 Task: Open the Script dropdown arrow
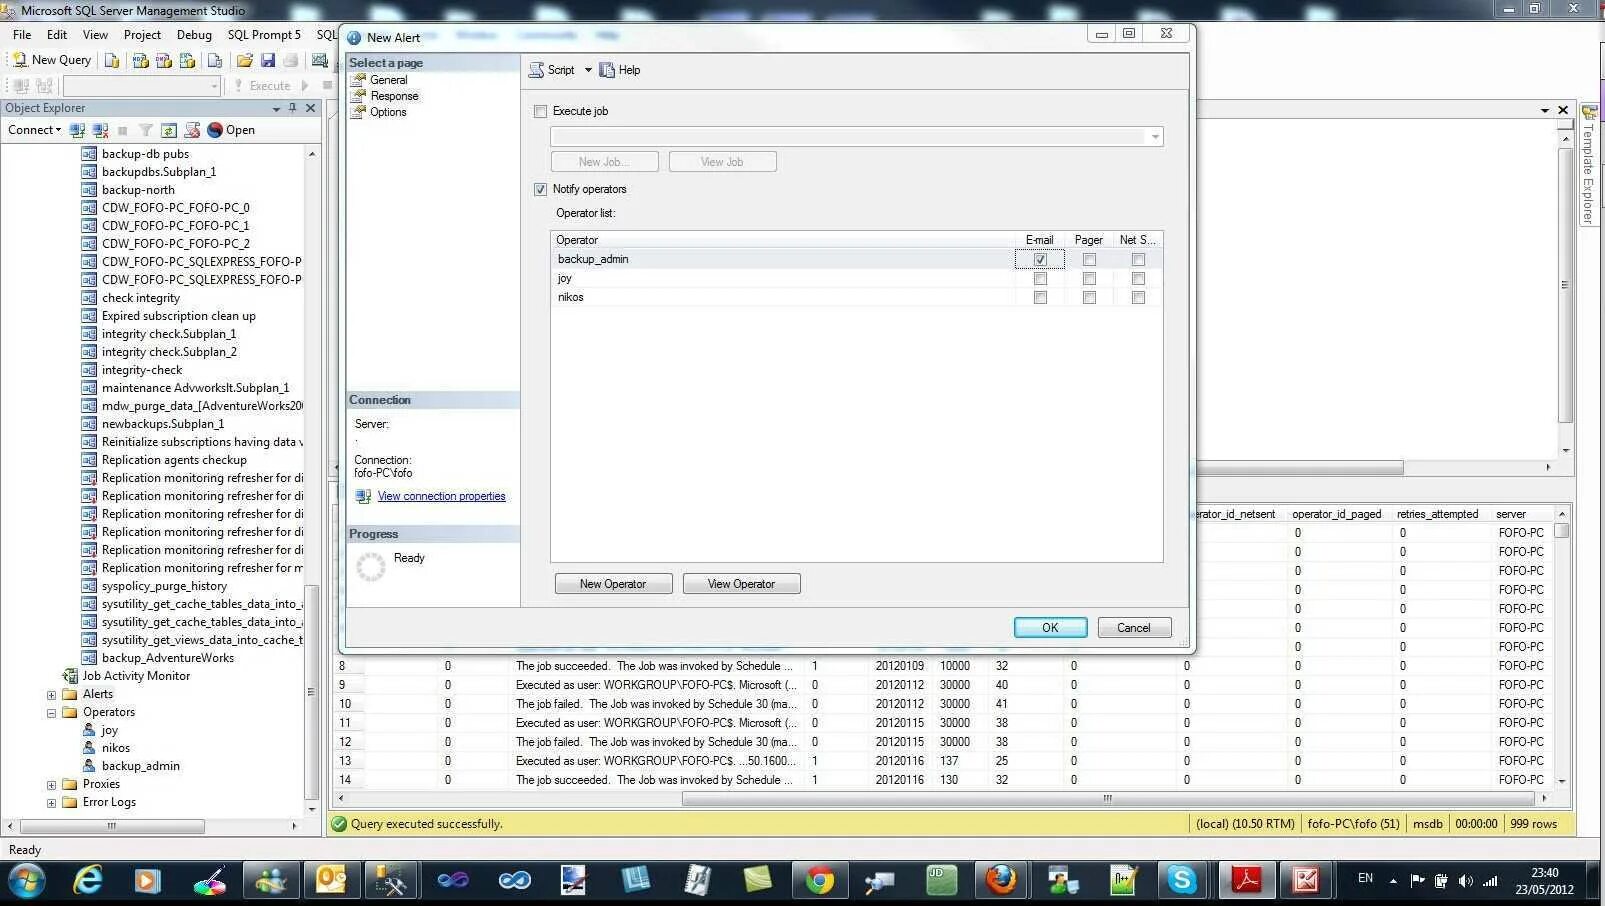588,70
